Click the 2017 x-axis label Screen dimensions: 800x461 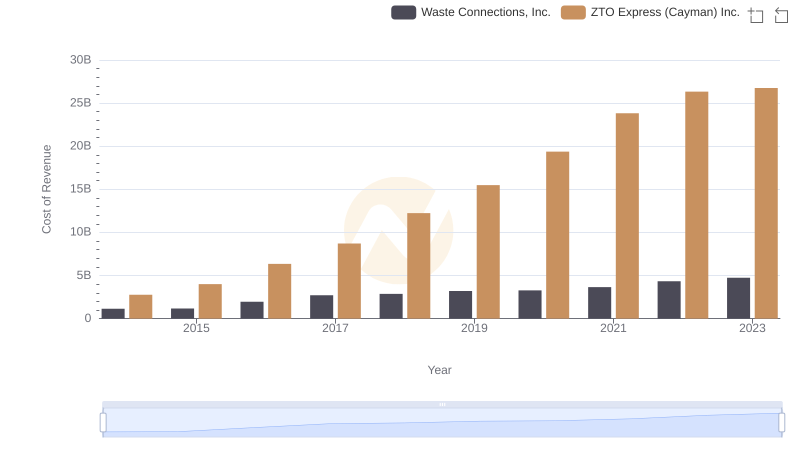point(335,328)
